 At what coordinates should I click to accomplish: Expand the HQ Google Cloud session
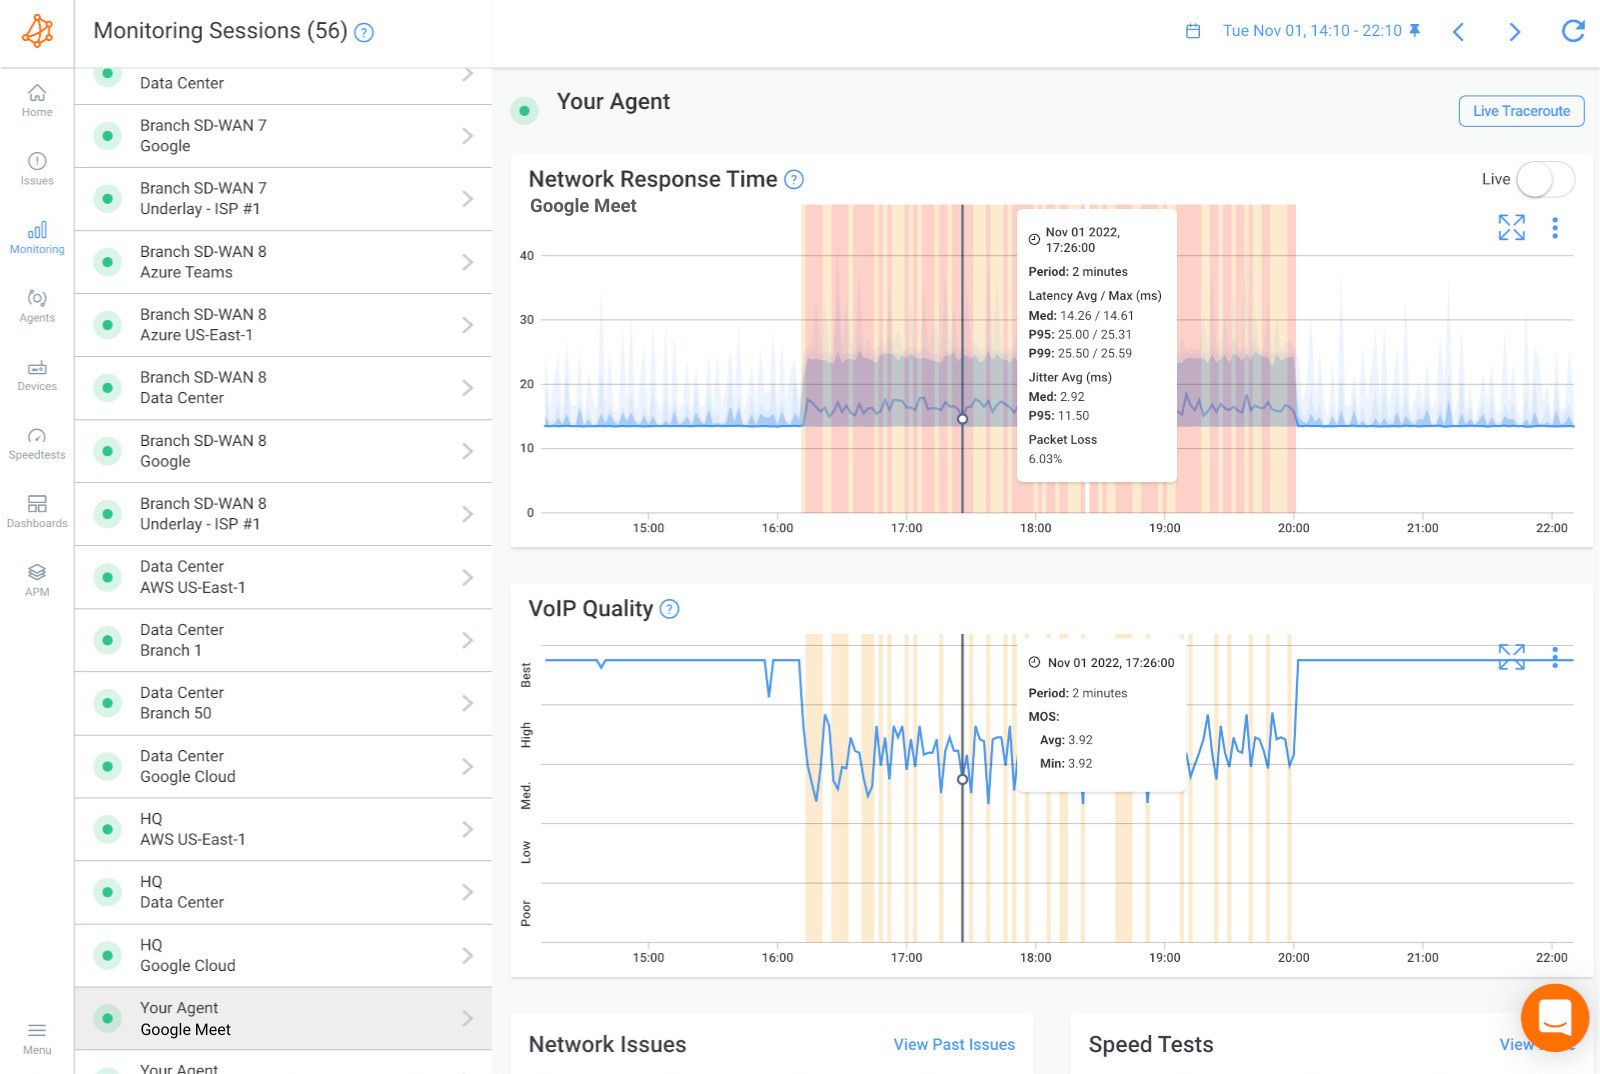coord(467,954)
